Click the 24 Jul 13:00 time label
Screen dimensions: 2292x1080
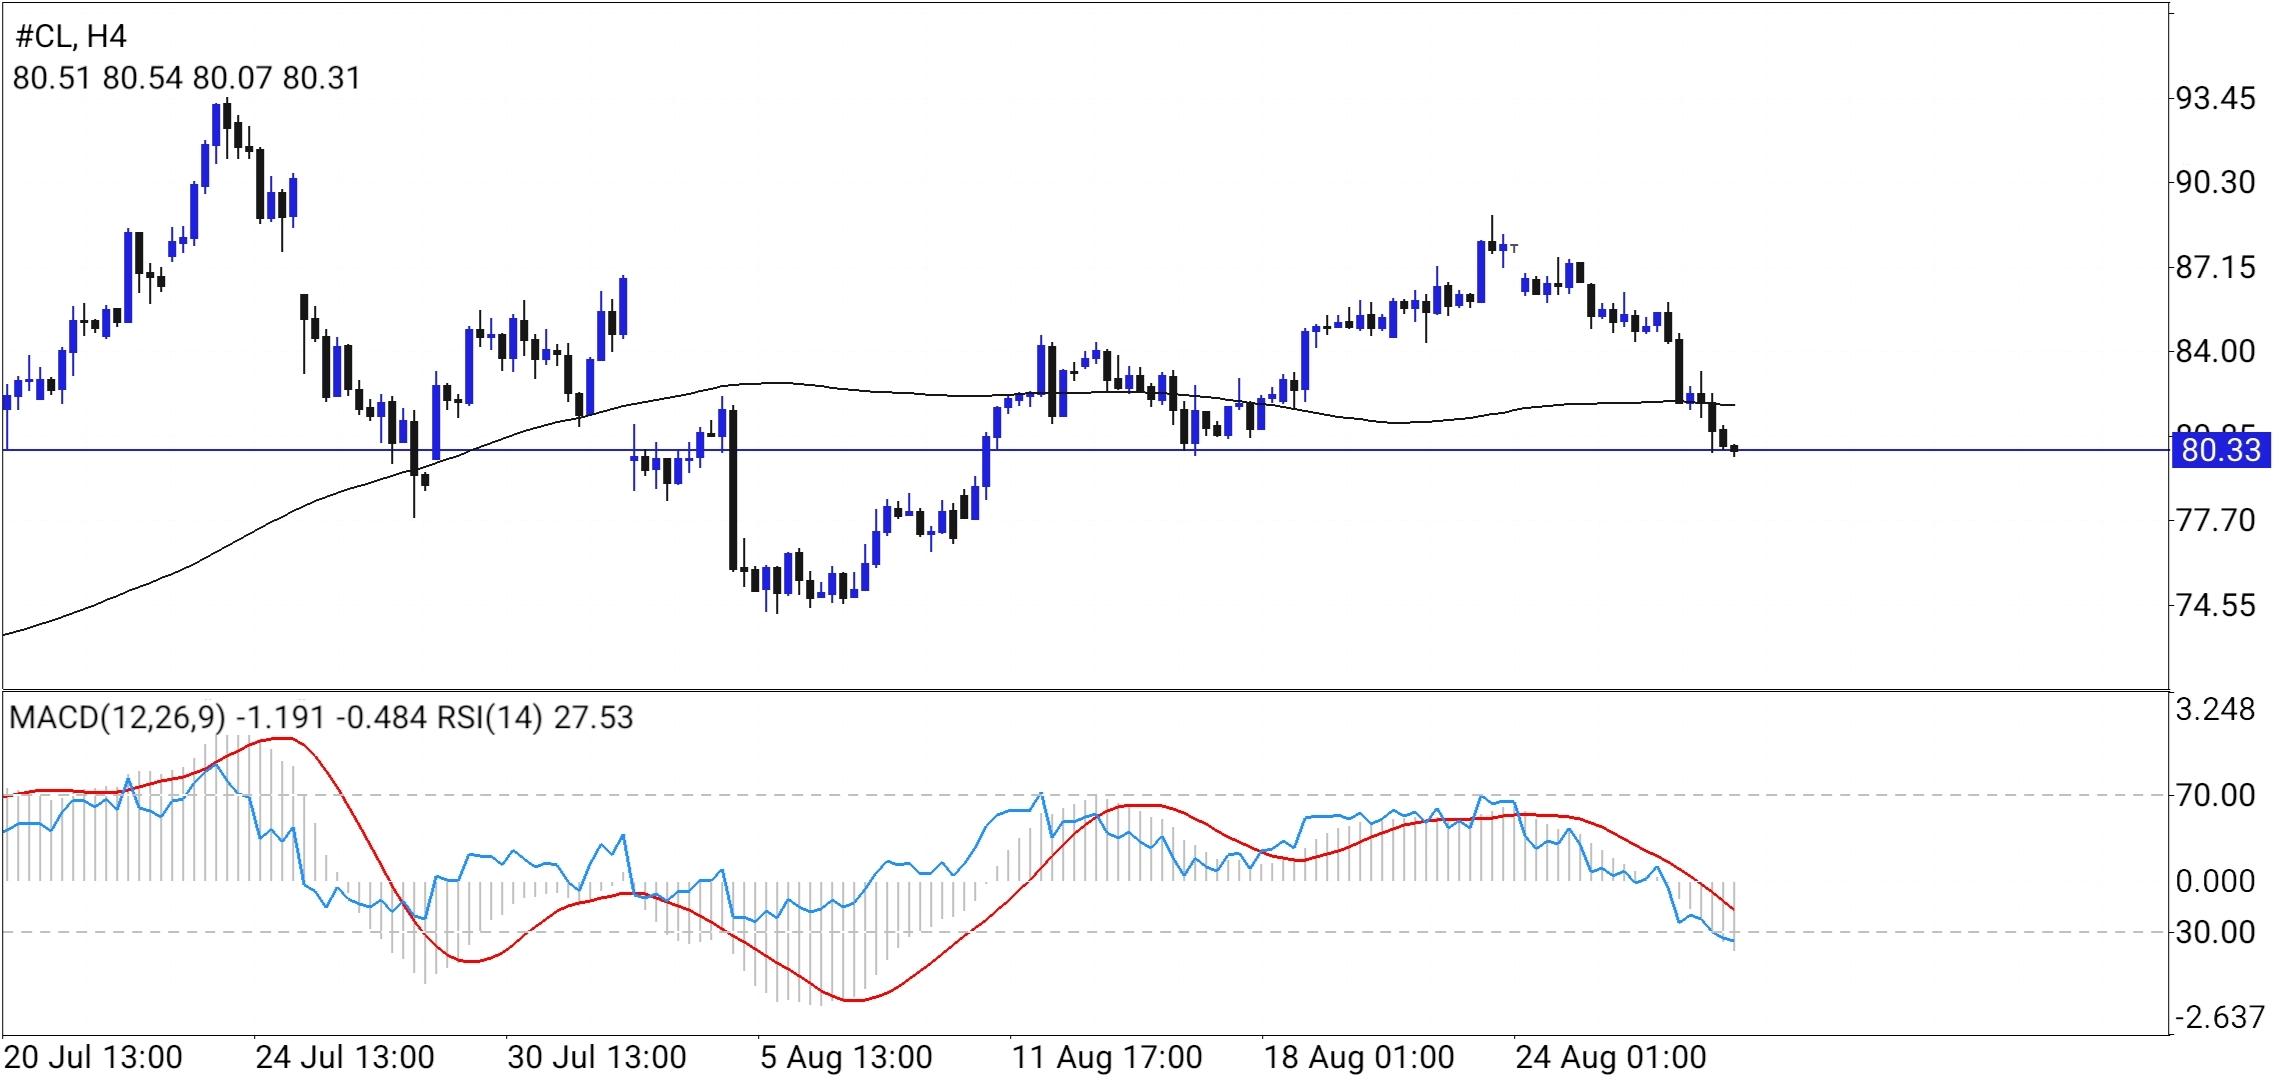click(345, 1057)
